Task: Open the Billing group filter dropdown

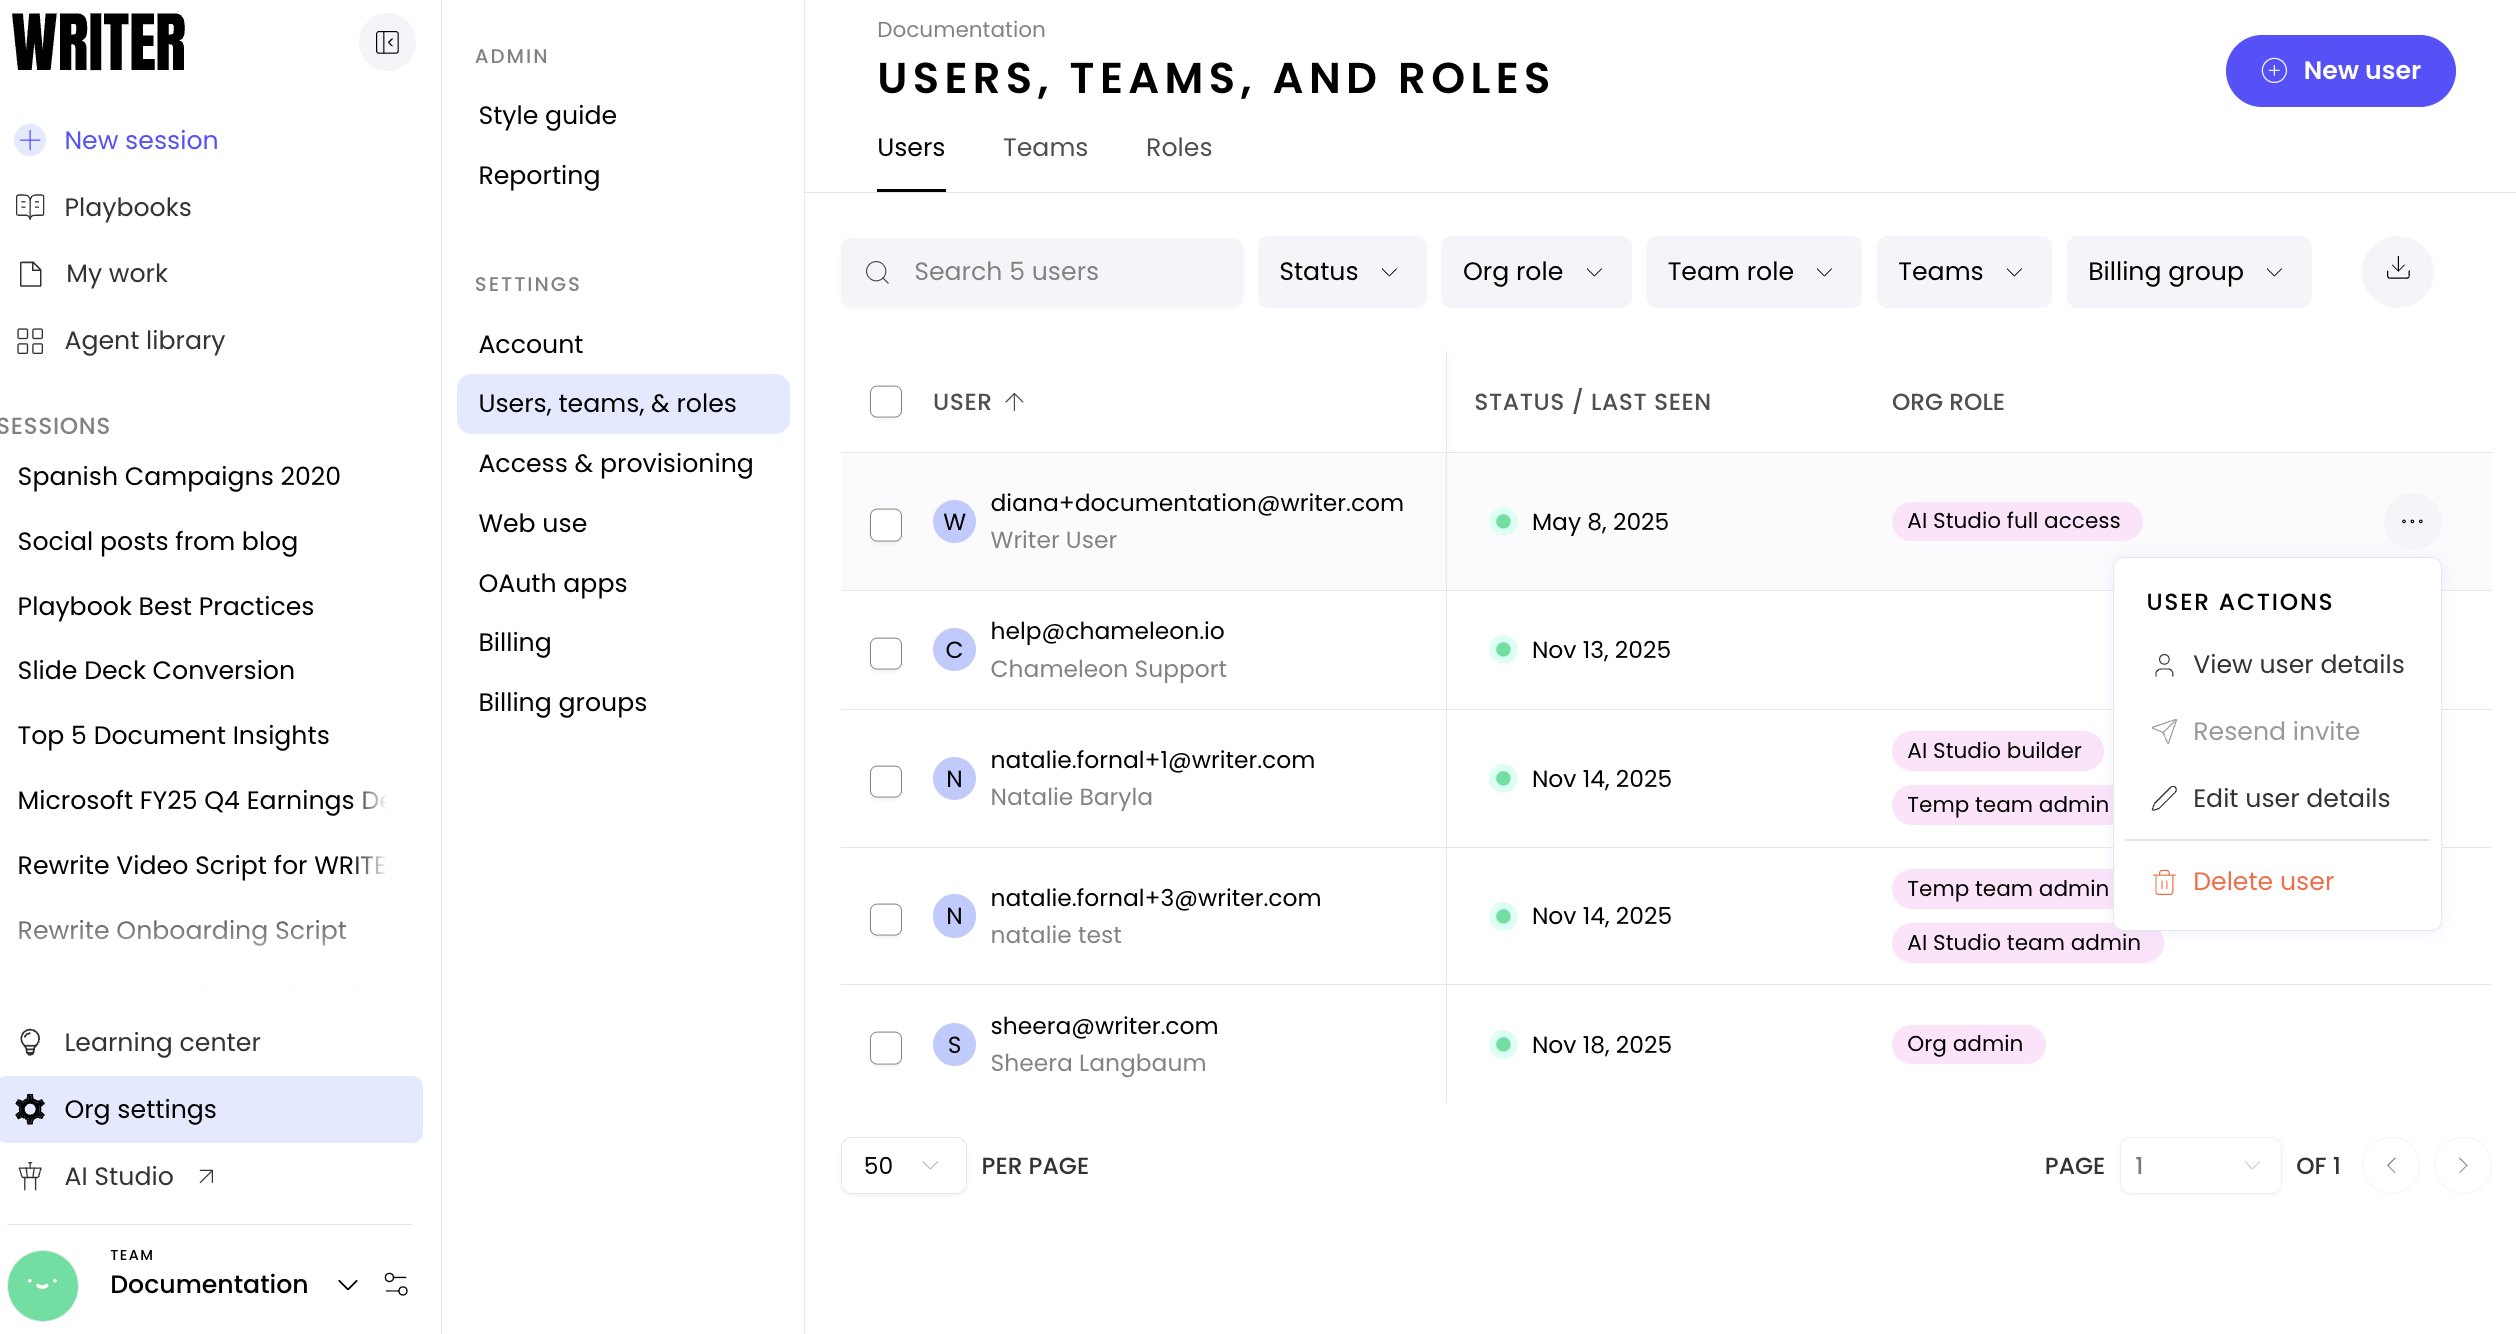Action: click(x=2187, y=271)
